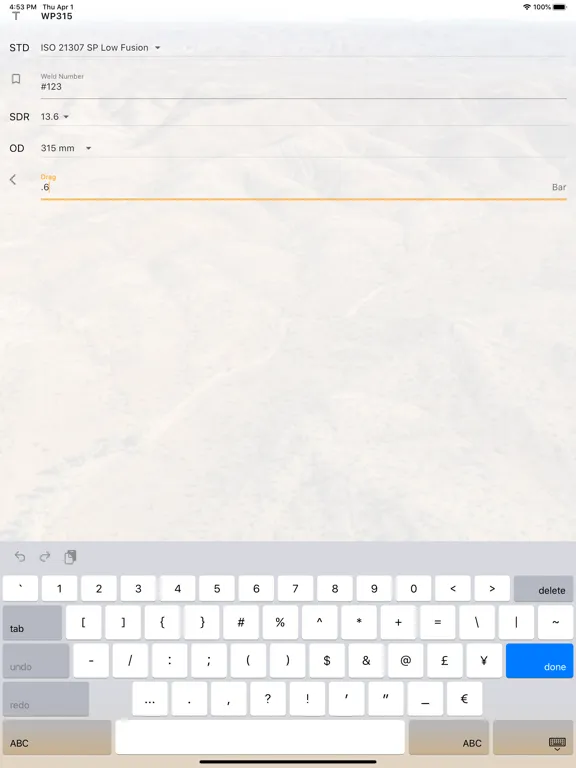Tap the colon key

pyautogui.click(x=169, y=661)
